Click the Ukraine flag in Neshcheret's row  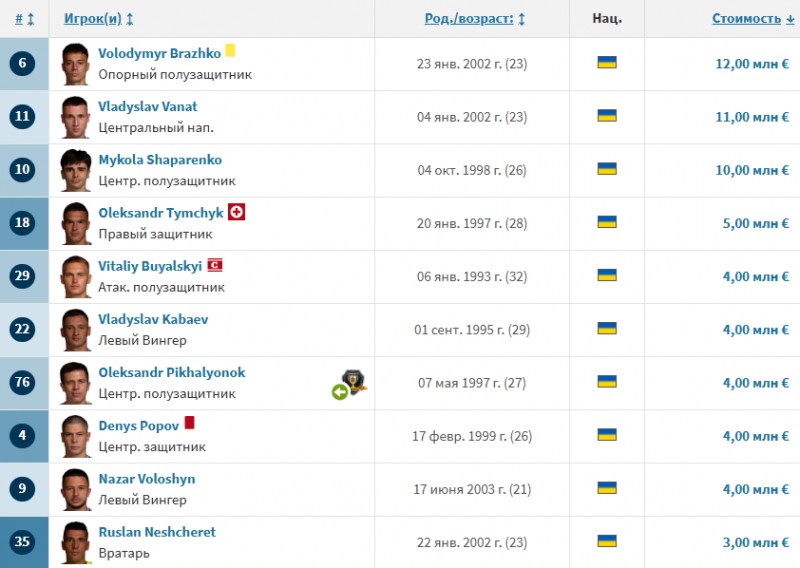coord(606,540)
